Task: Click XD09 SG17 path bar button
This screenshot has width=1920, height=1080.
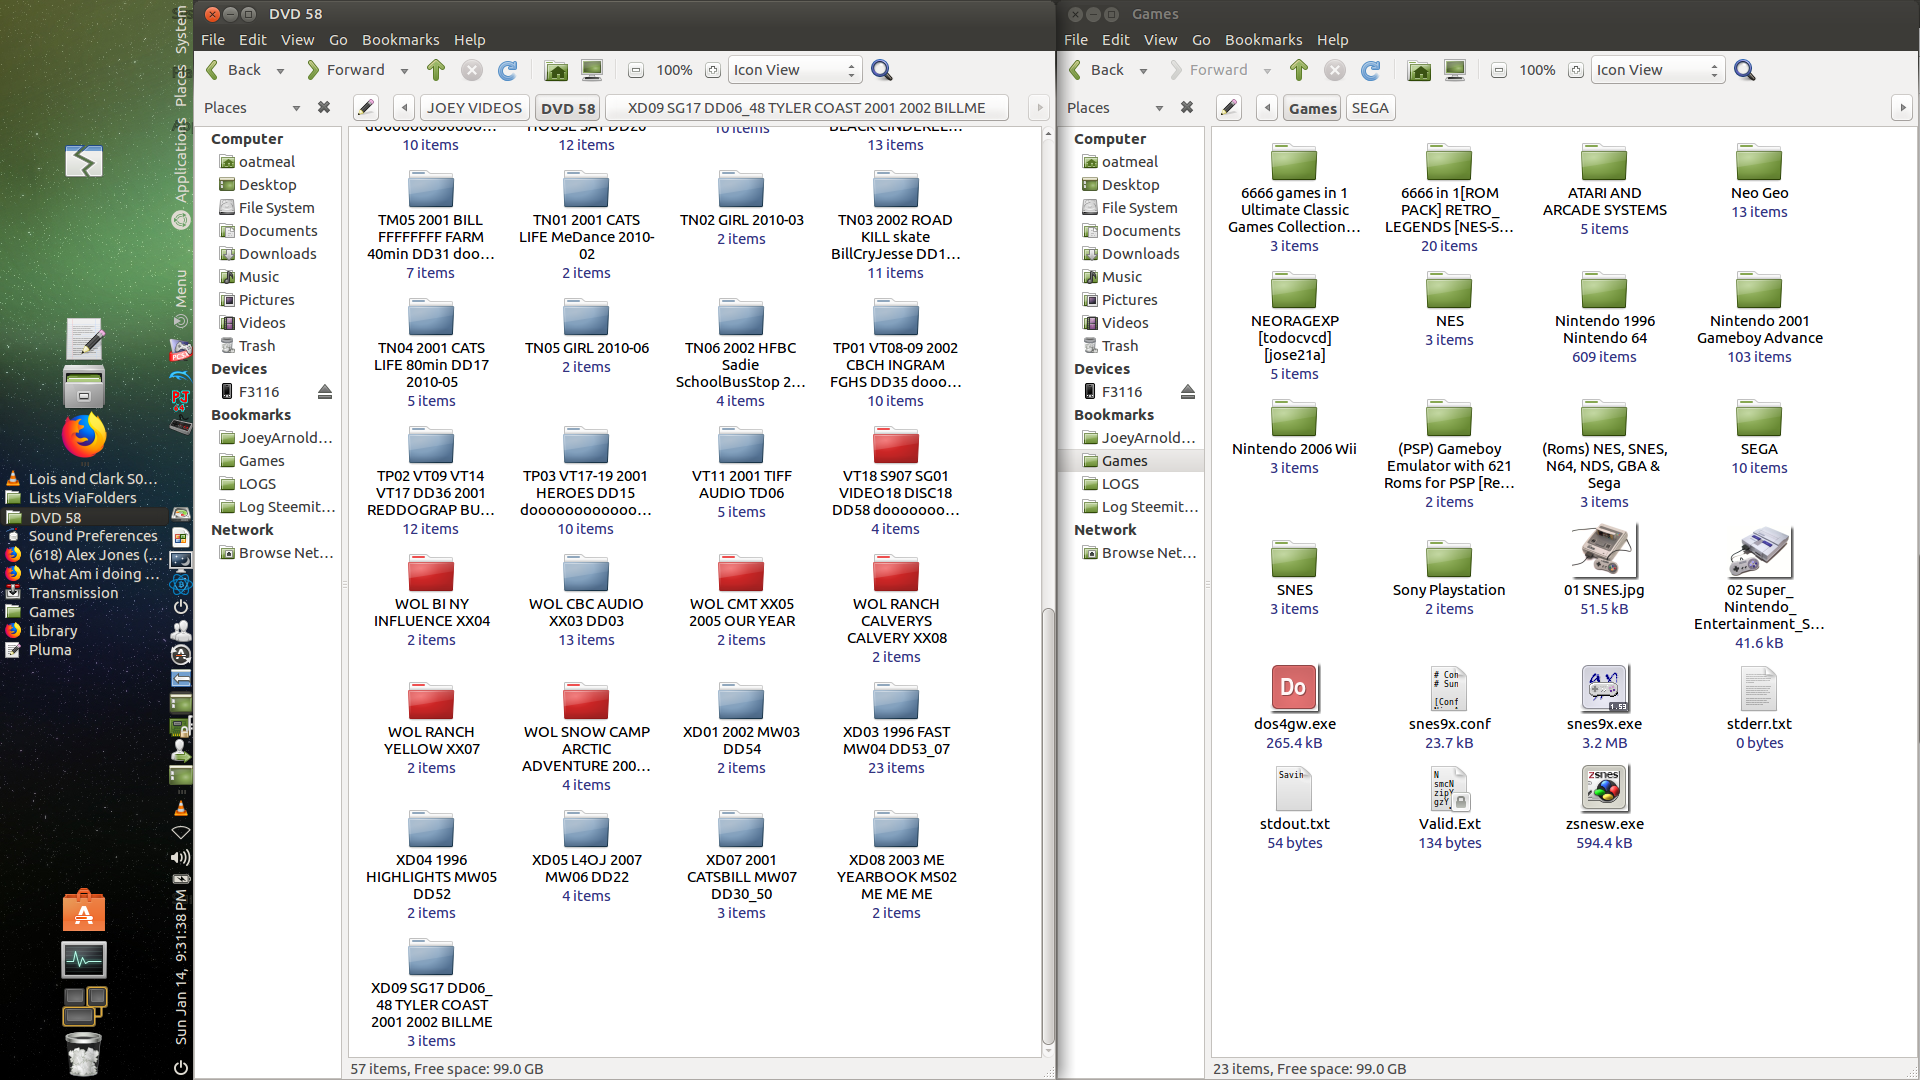Action: click(x=806, y=108)
